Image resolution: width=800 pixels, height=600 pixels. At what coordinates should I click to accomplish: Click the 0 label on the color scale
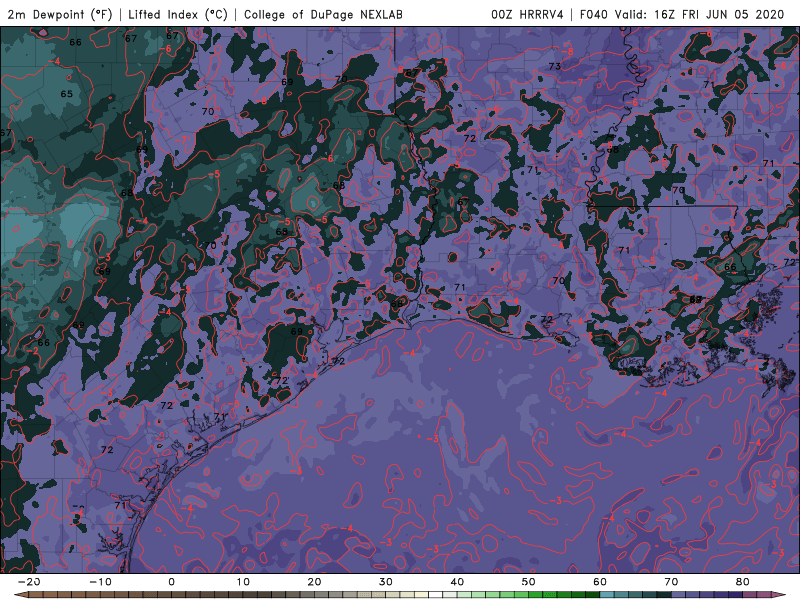(x=171, y=582)
